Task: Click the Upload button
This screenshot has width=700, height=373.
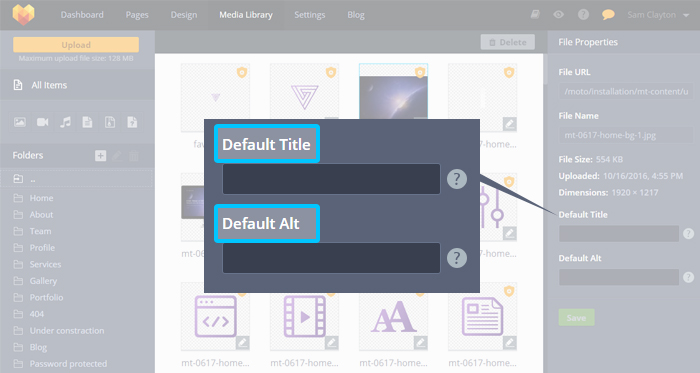Action: (76, 45)
